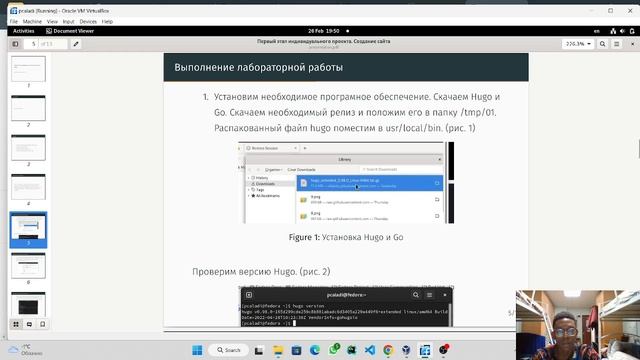
Task: Open PyCharm icon on taskbar
Action: tap(351, 350)
